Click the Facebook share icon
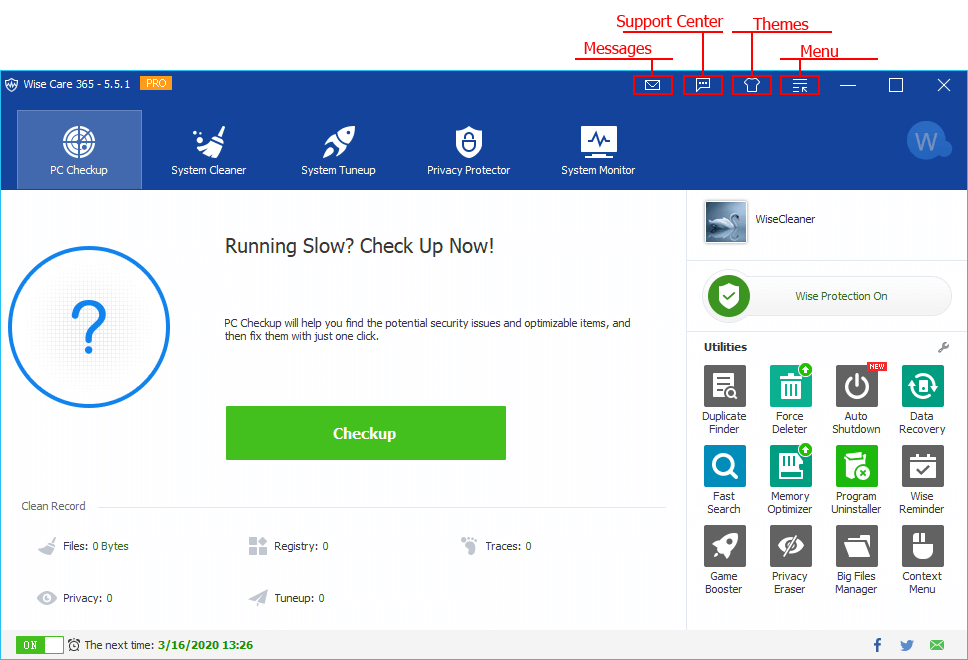Screen dimensions: 968x660 pos(877,645)
